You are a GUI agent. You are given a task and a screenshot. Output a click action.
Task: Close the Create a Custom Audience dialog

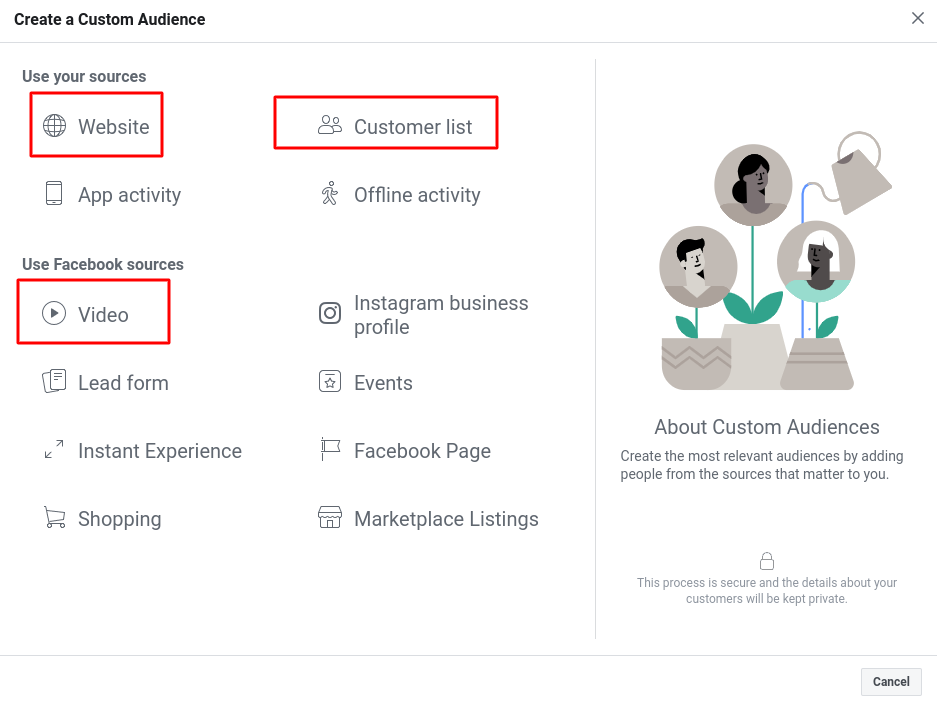tap(917, 19)
